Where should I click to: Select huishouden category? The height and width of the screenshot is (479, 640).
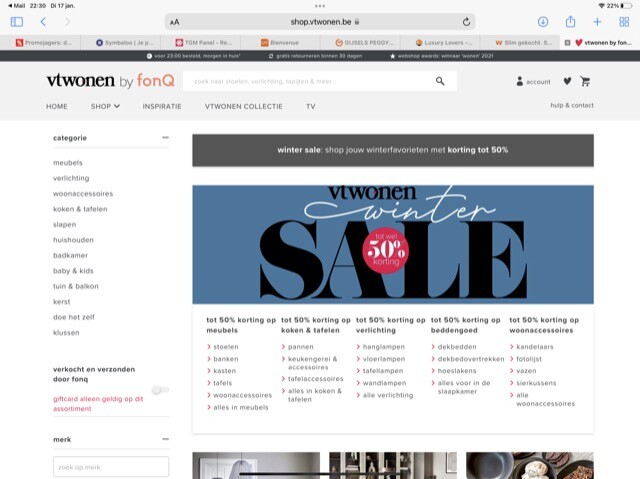pos(73,240)
